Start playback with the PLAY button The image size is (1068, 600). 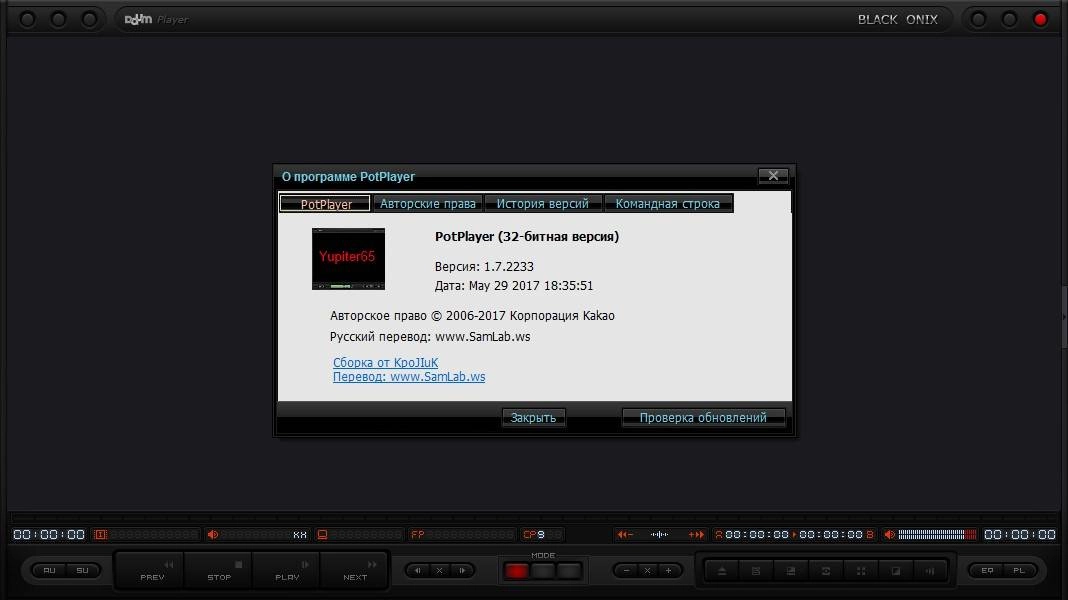pos(287,570)
